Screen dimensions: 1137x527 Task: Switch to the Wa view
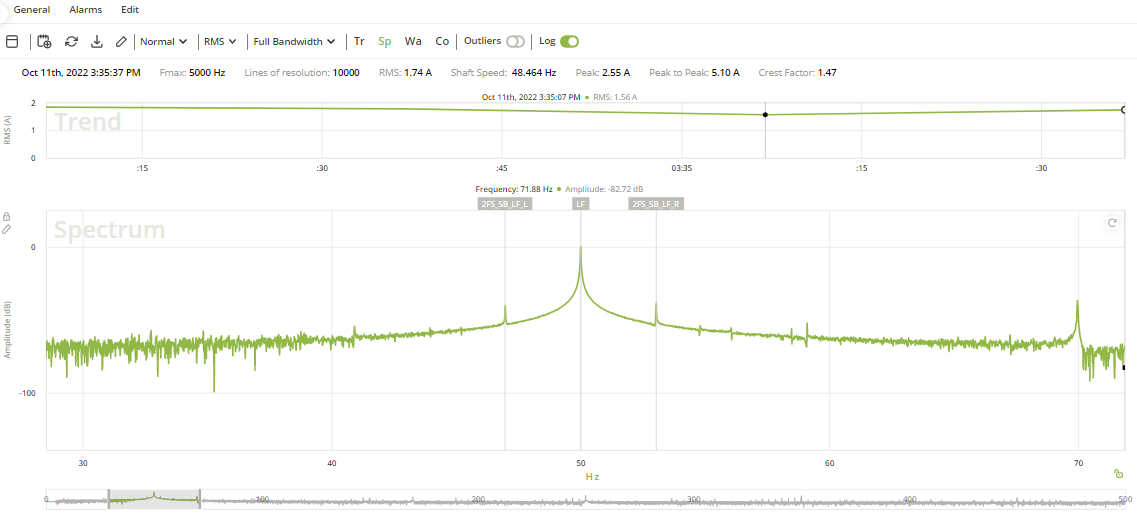[x=413, y=42]
